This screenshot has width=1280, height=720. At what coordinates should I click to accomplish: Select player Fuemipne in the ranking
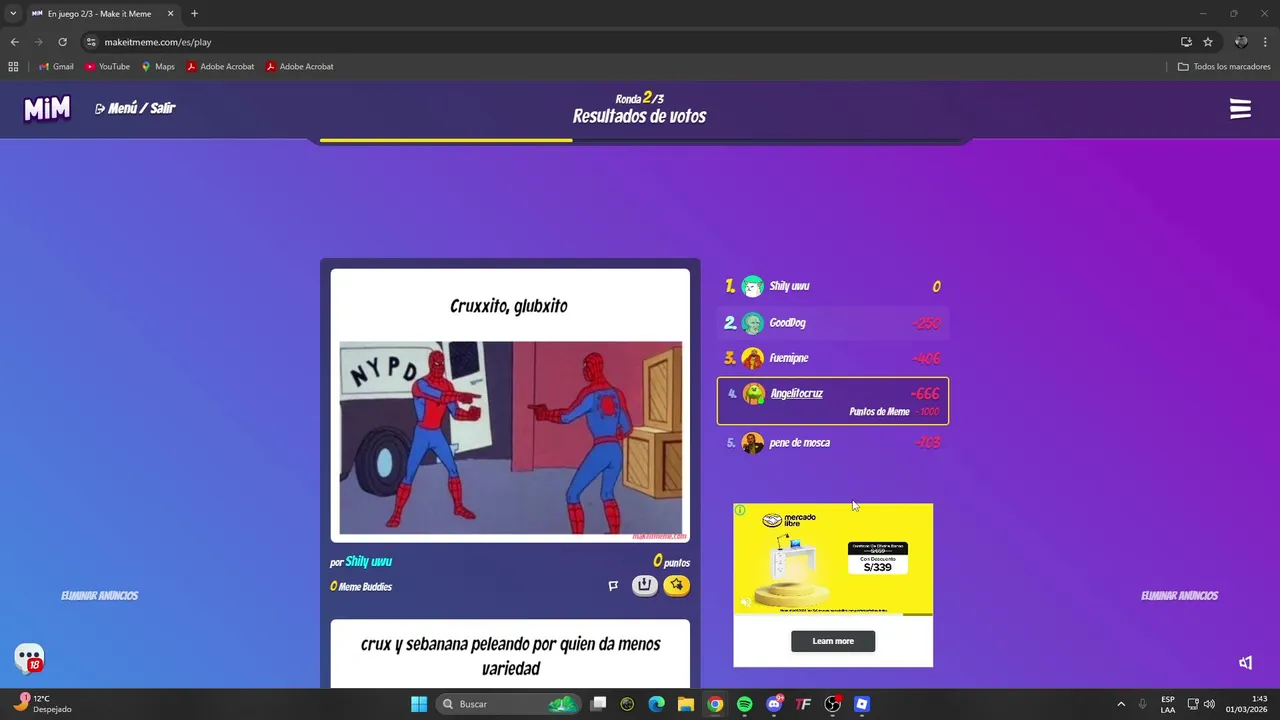click(x=833, y=358)
